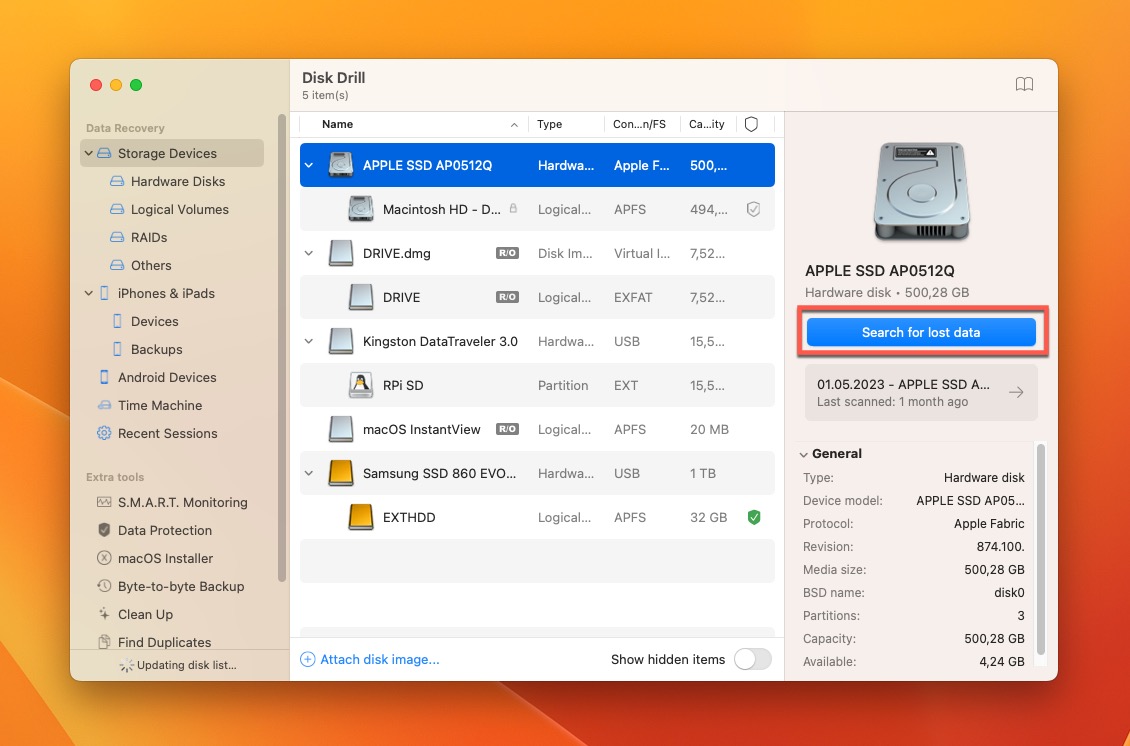Click the macOS InstantView drive icon

click(x=340, y=430)
